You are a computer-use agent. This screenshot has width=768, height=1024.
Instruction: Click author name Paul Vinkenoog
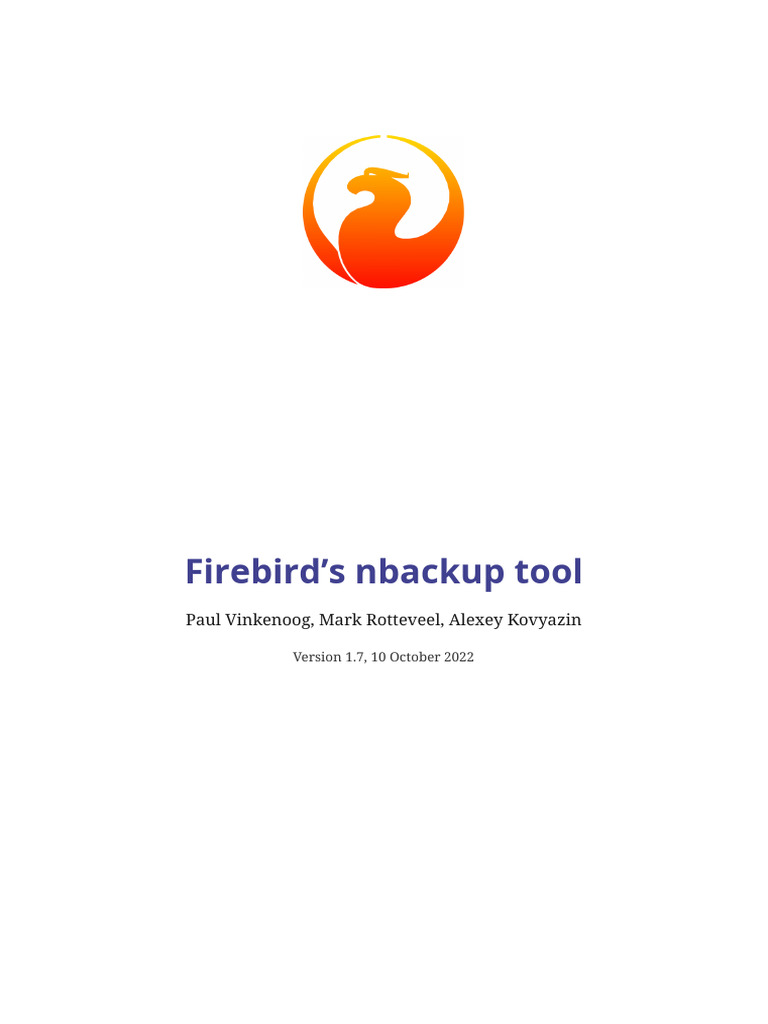(248, 620)
